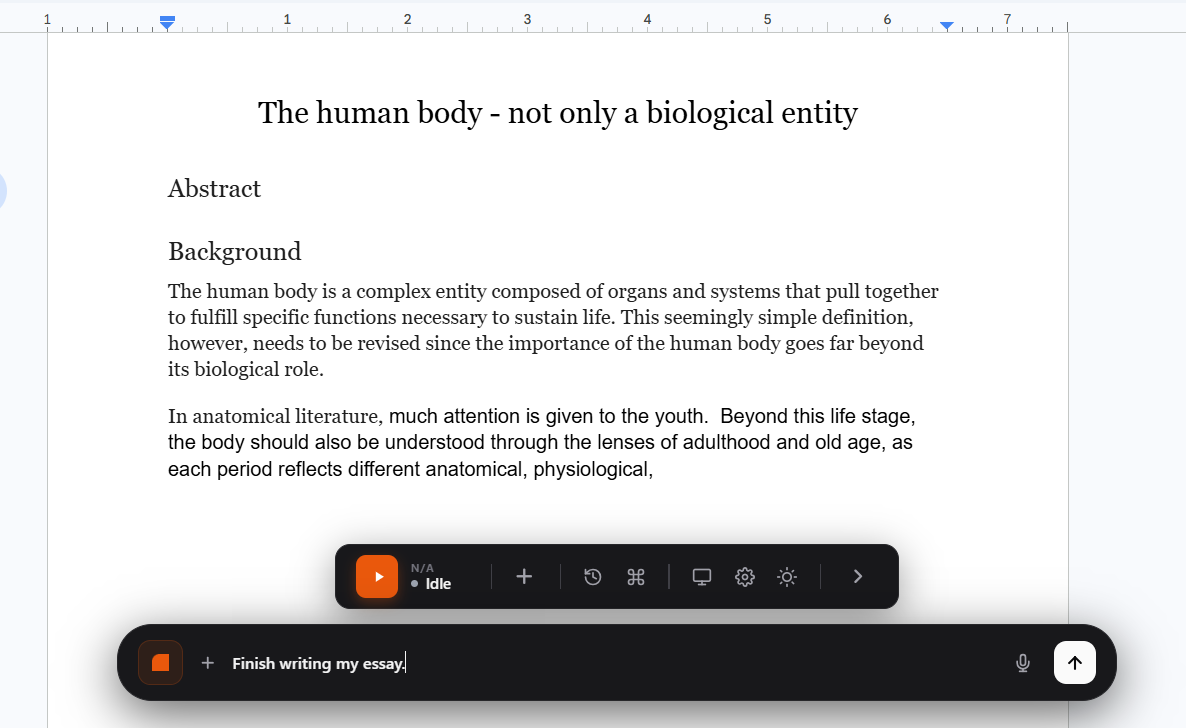
Task: Click the orange play button
Action: click(377, 577)
